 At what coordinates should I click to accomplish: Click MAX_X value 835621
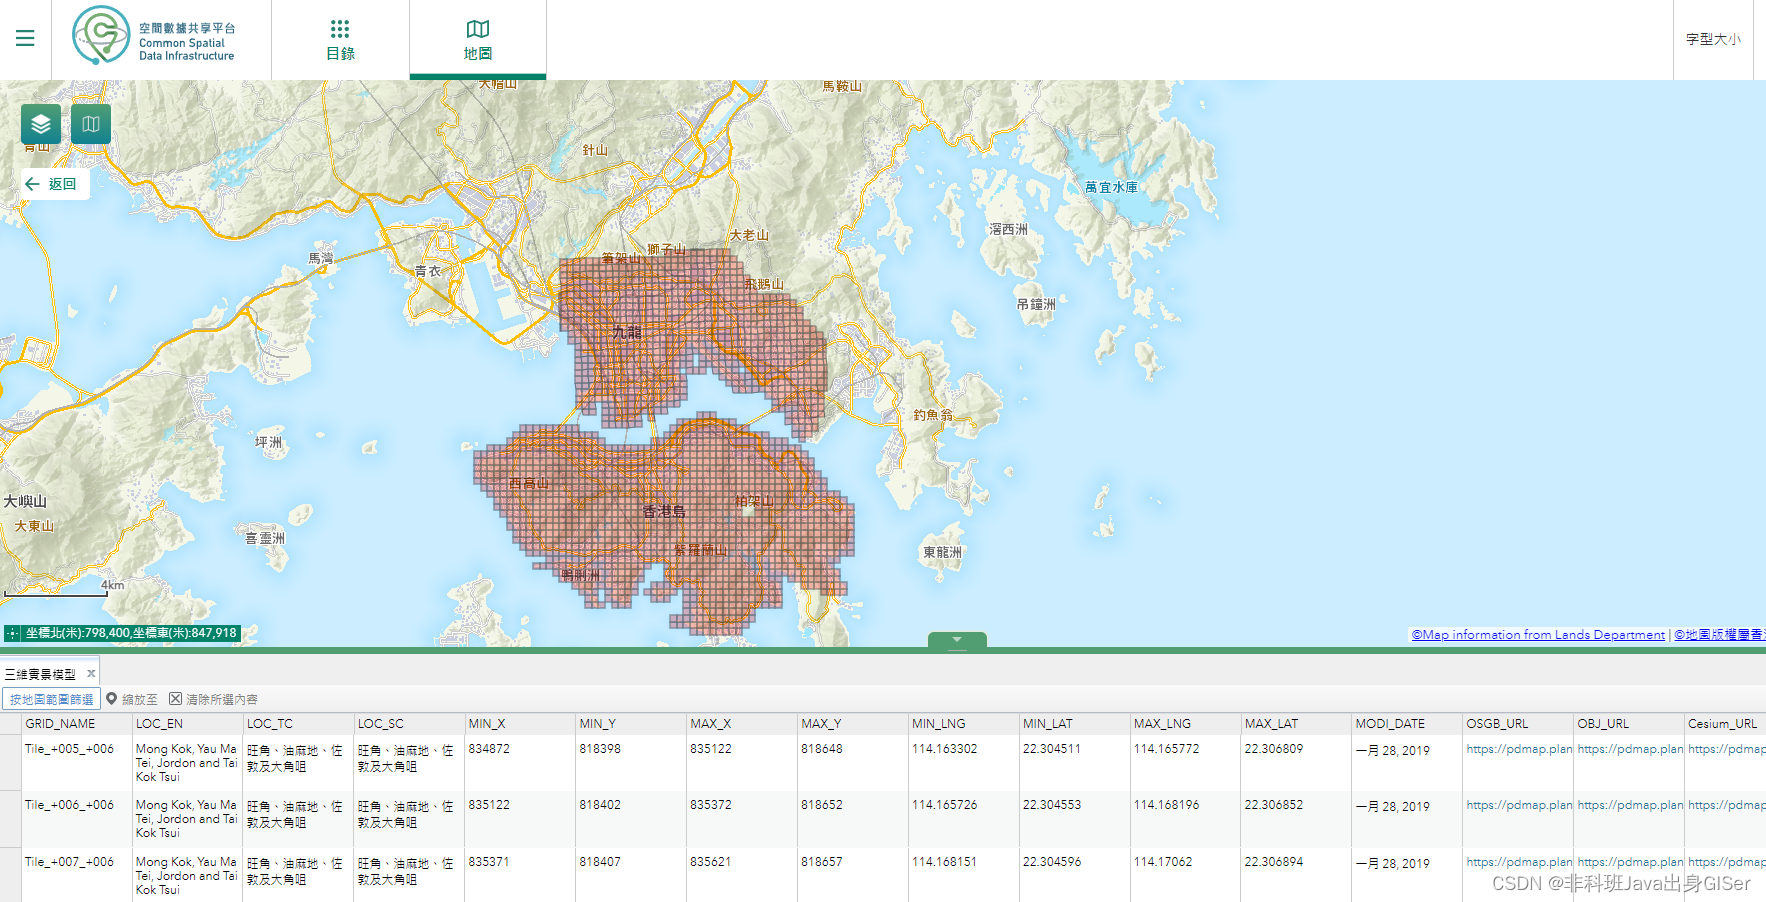[x=710, y=862]
